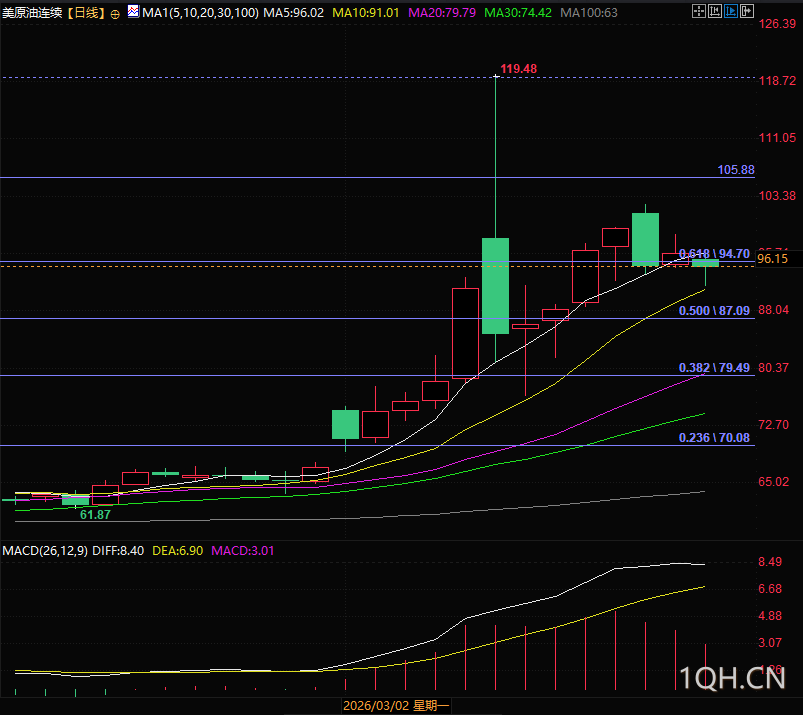Click the 0.500 \ 87.09 Fibonacci label
803x715 pixels.
point(714,310)
